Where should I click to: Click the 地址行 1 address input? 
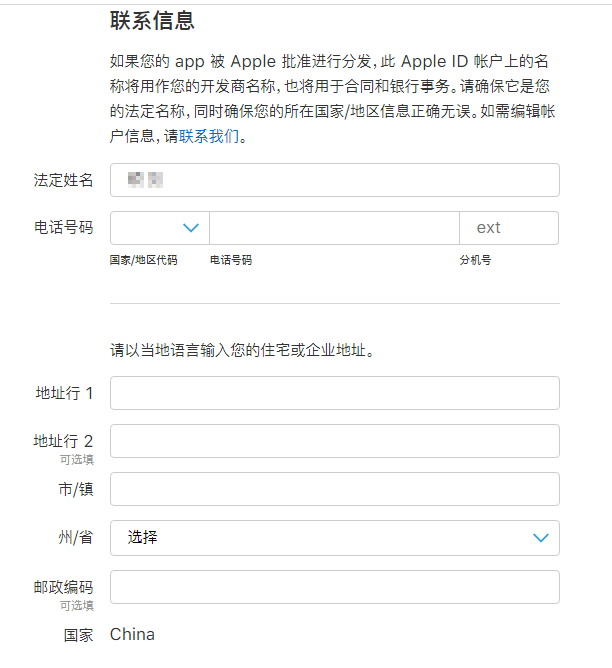pos(334,393)
